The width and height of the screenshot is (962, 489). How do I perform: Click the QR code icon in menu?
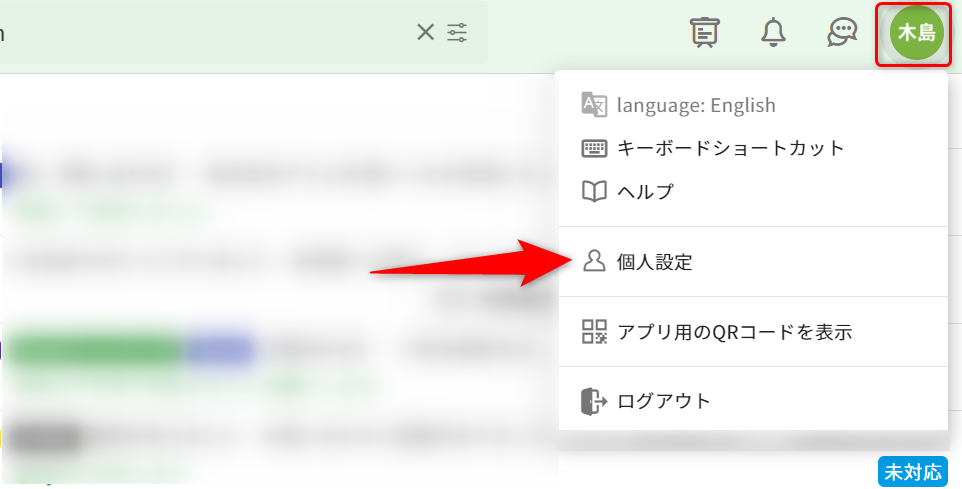coord(594,332)
